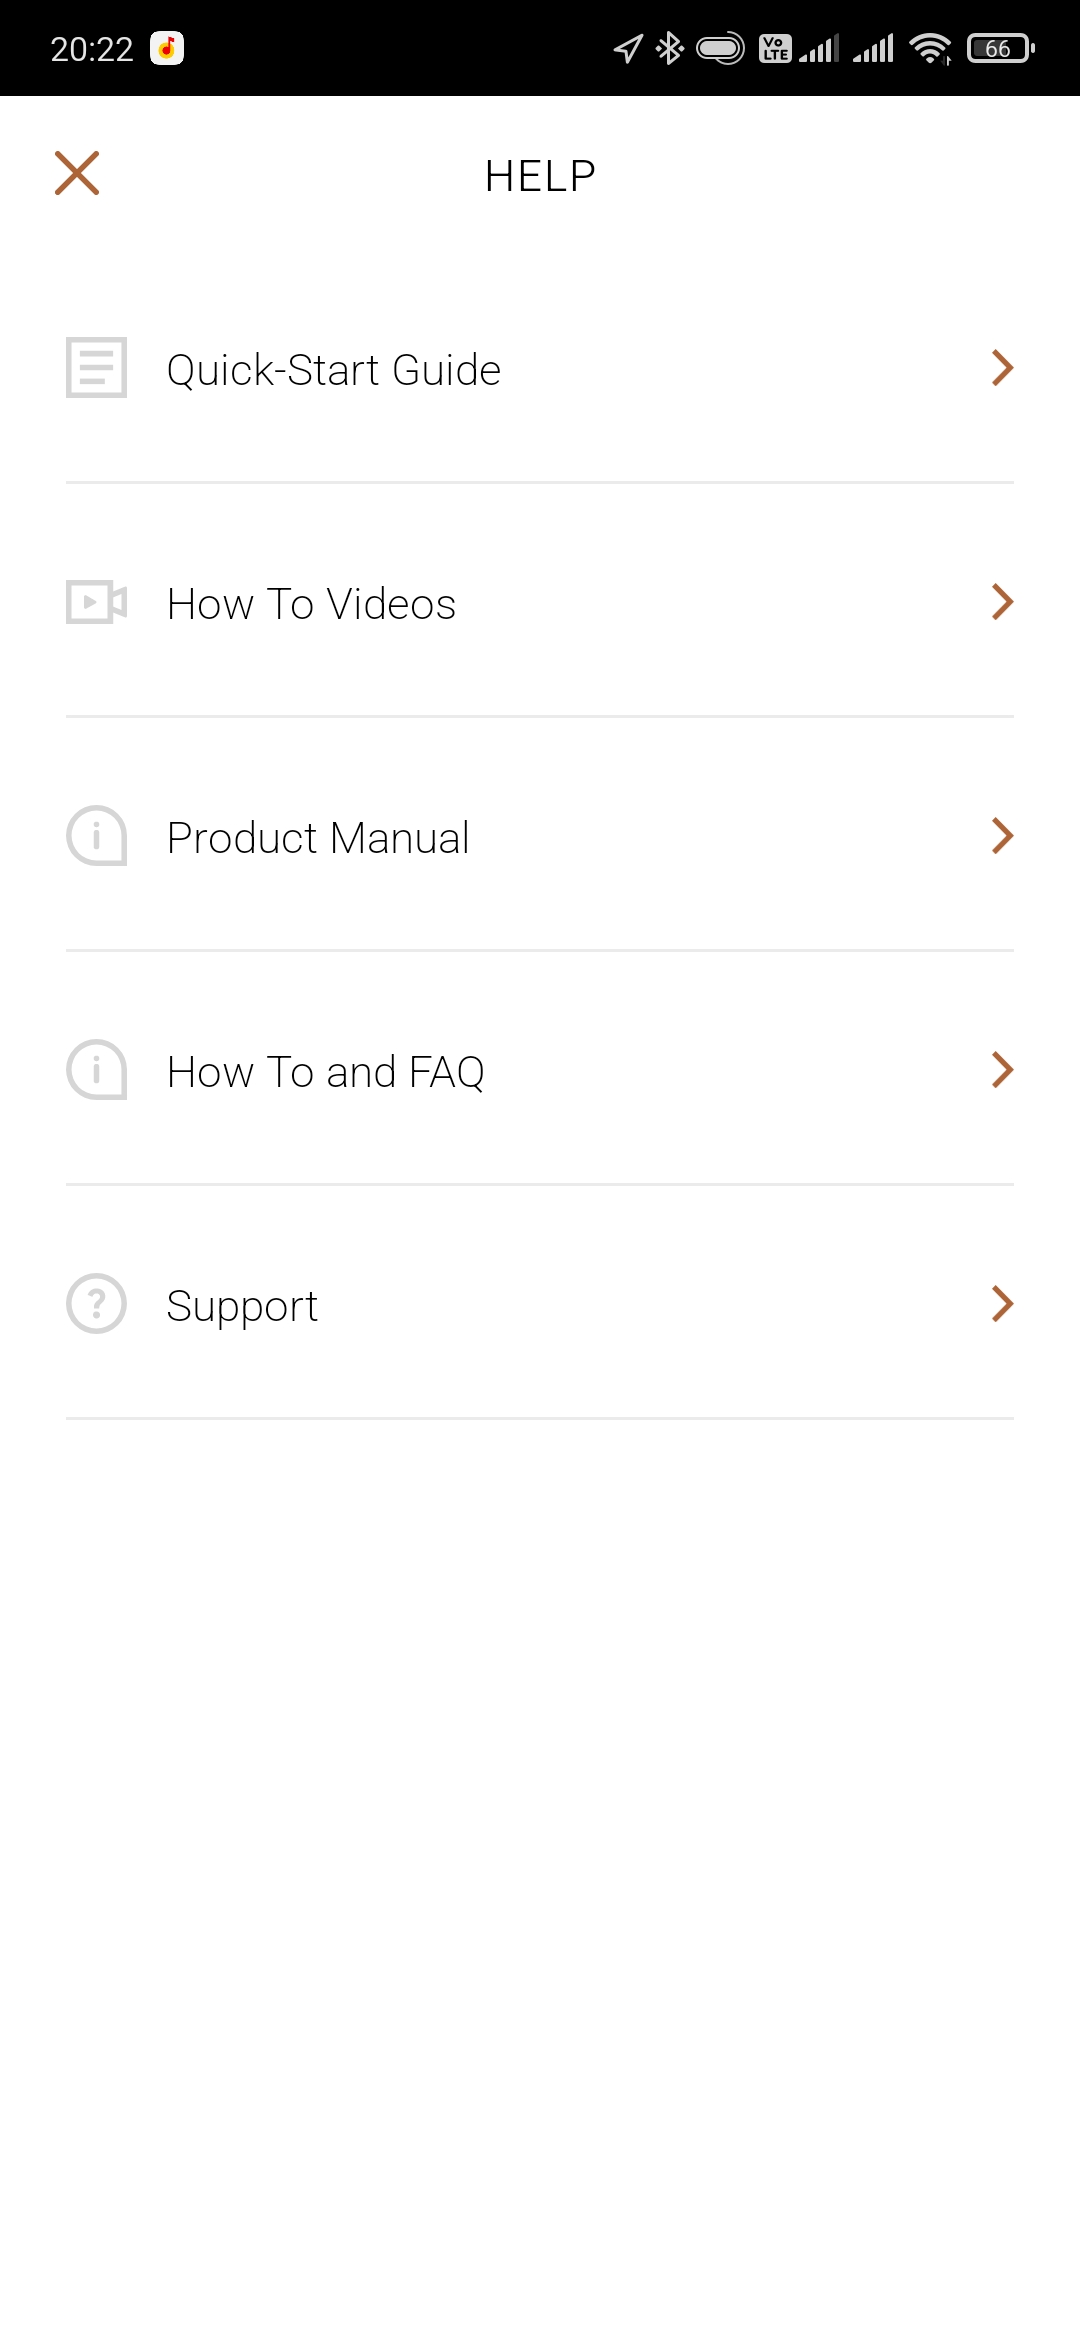Tap the Support question mark icon

[x=96, y=1304]
